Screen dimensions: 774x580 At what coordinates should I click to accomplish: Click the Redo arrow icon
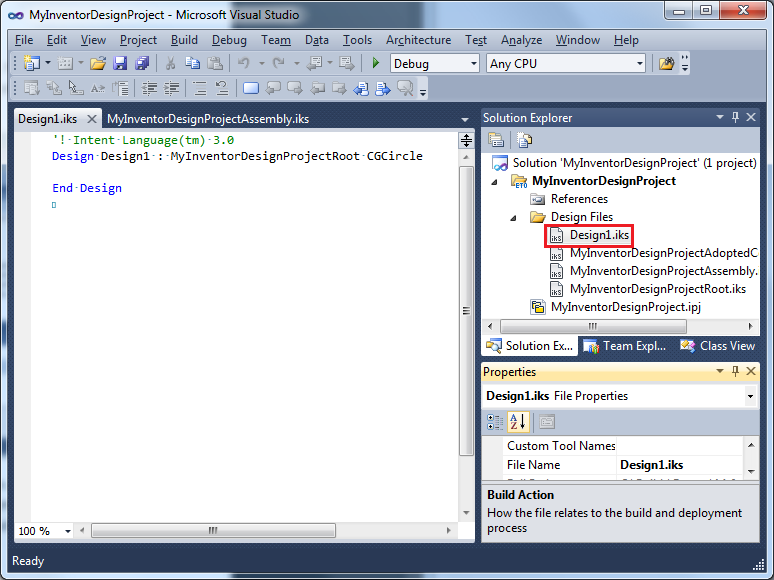(x=279, y=63)
